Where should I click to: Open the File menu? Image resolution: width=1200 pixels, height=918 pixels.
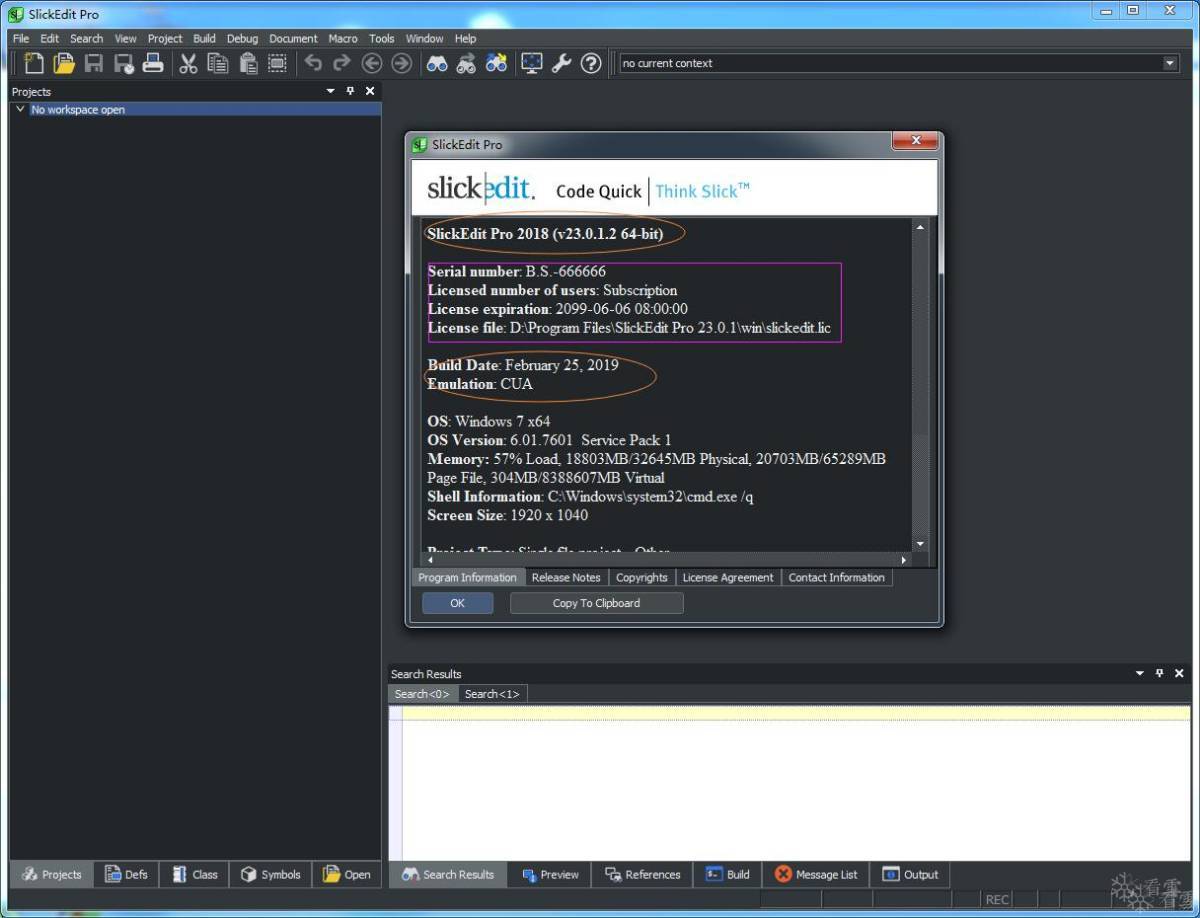tap(21, 38)
